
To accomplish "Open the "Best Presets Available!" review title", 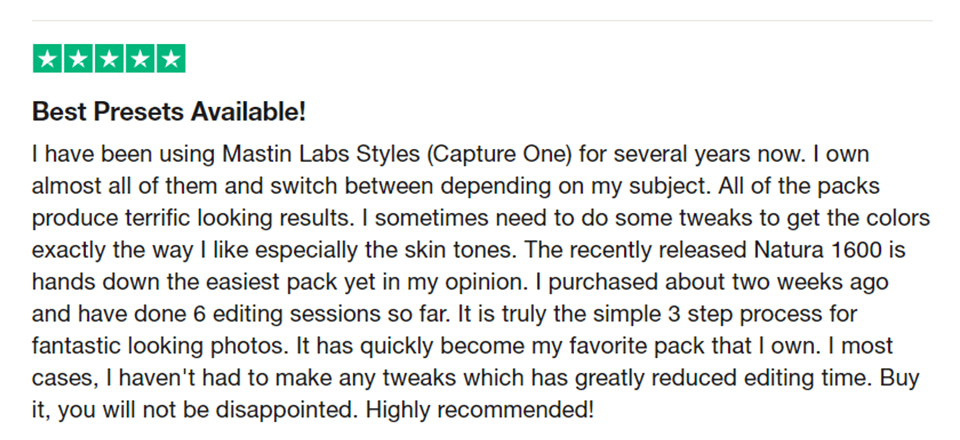I will [x=169, y=111].
